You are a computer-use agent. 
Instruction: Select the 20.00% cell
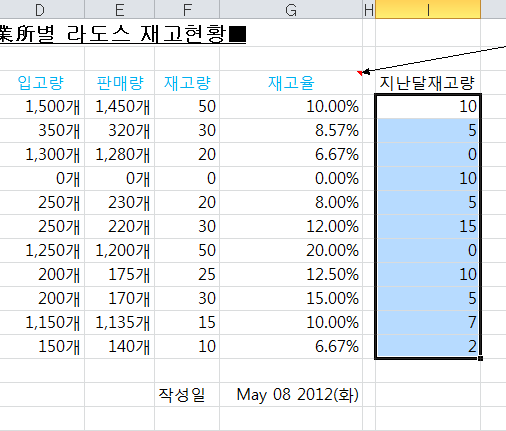tap(291, 251)
